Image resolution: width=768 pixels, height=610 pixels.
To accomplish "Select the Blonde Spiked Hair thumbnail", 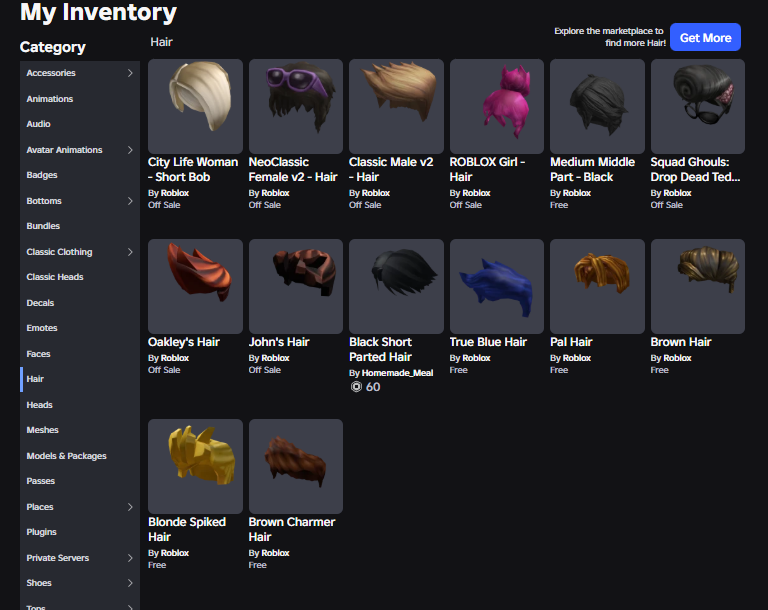I will click(195, 466).
